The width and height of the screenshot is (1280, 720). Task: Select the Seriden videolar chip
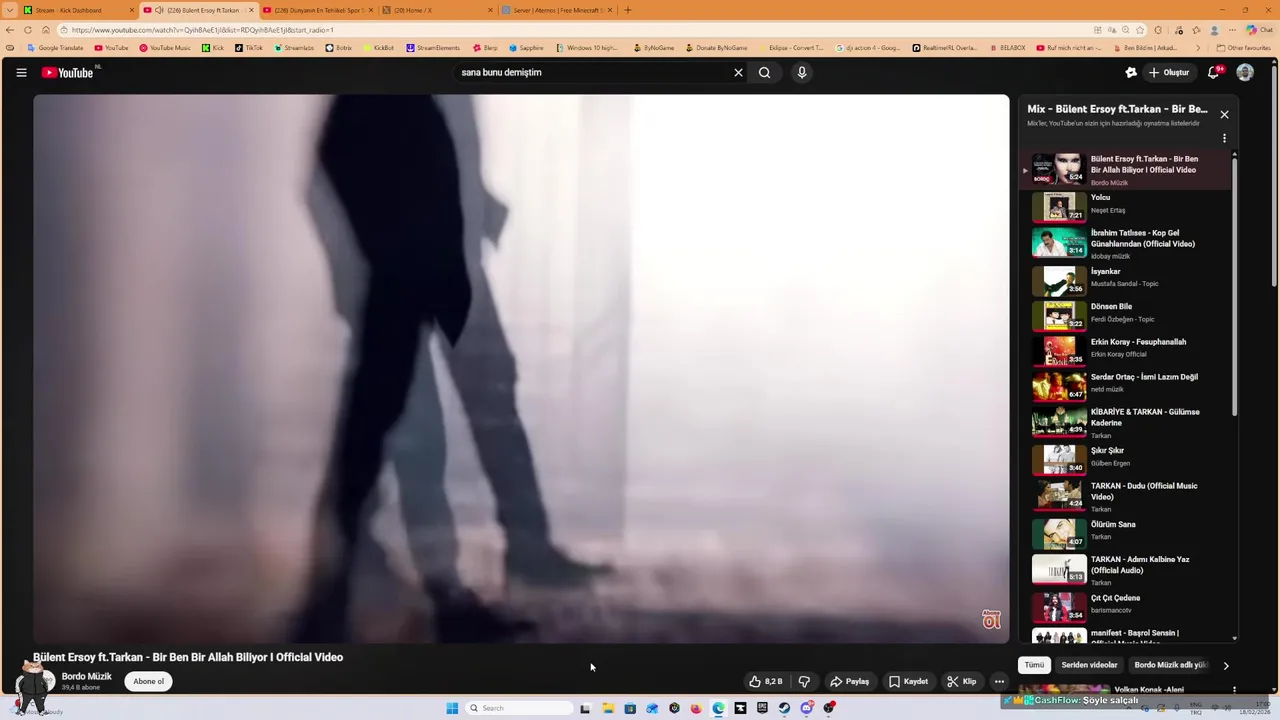[x=1089, y=665]
